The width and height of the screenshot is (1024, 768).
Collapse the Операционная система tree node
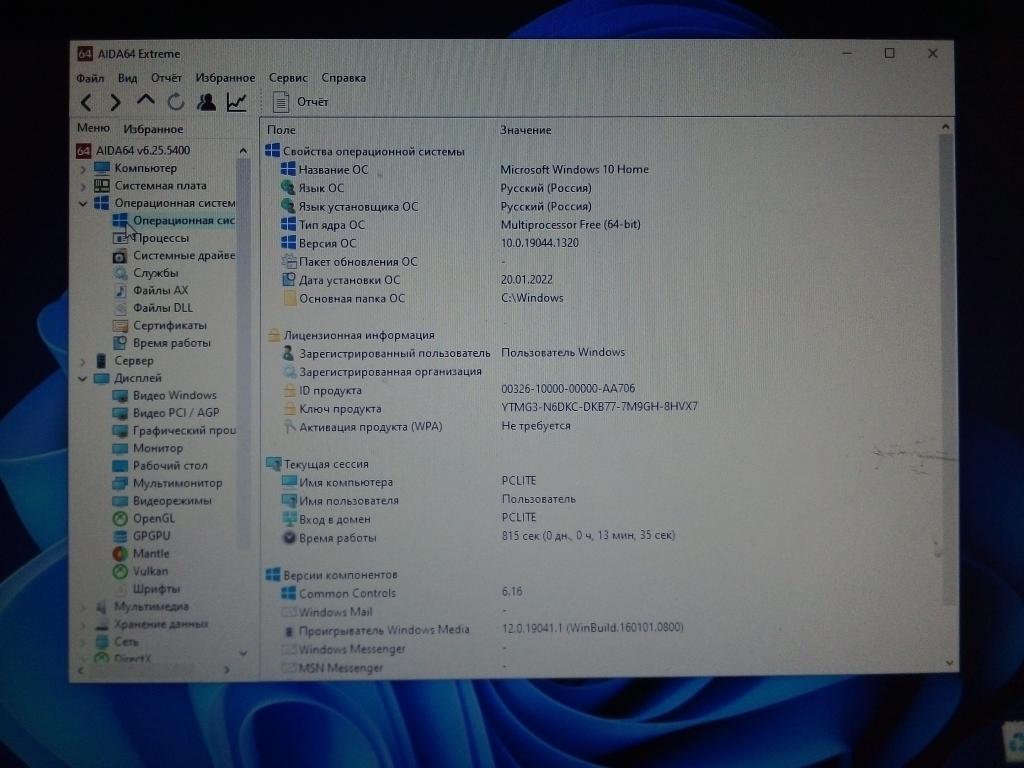[x=83, y=204]
